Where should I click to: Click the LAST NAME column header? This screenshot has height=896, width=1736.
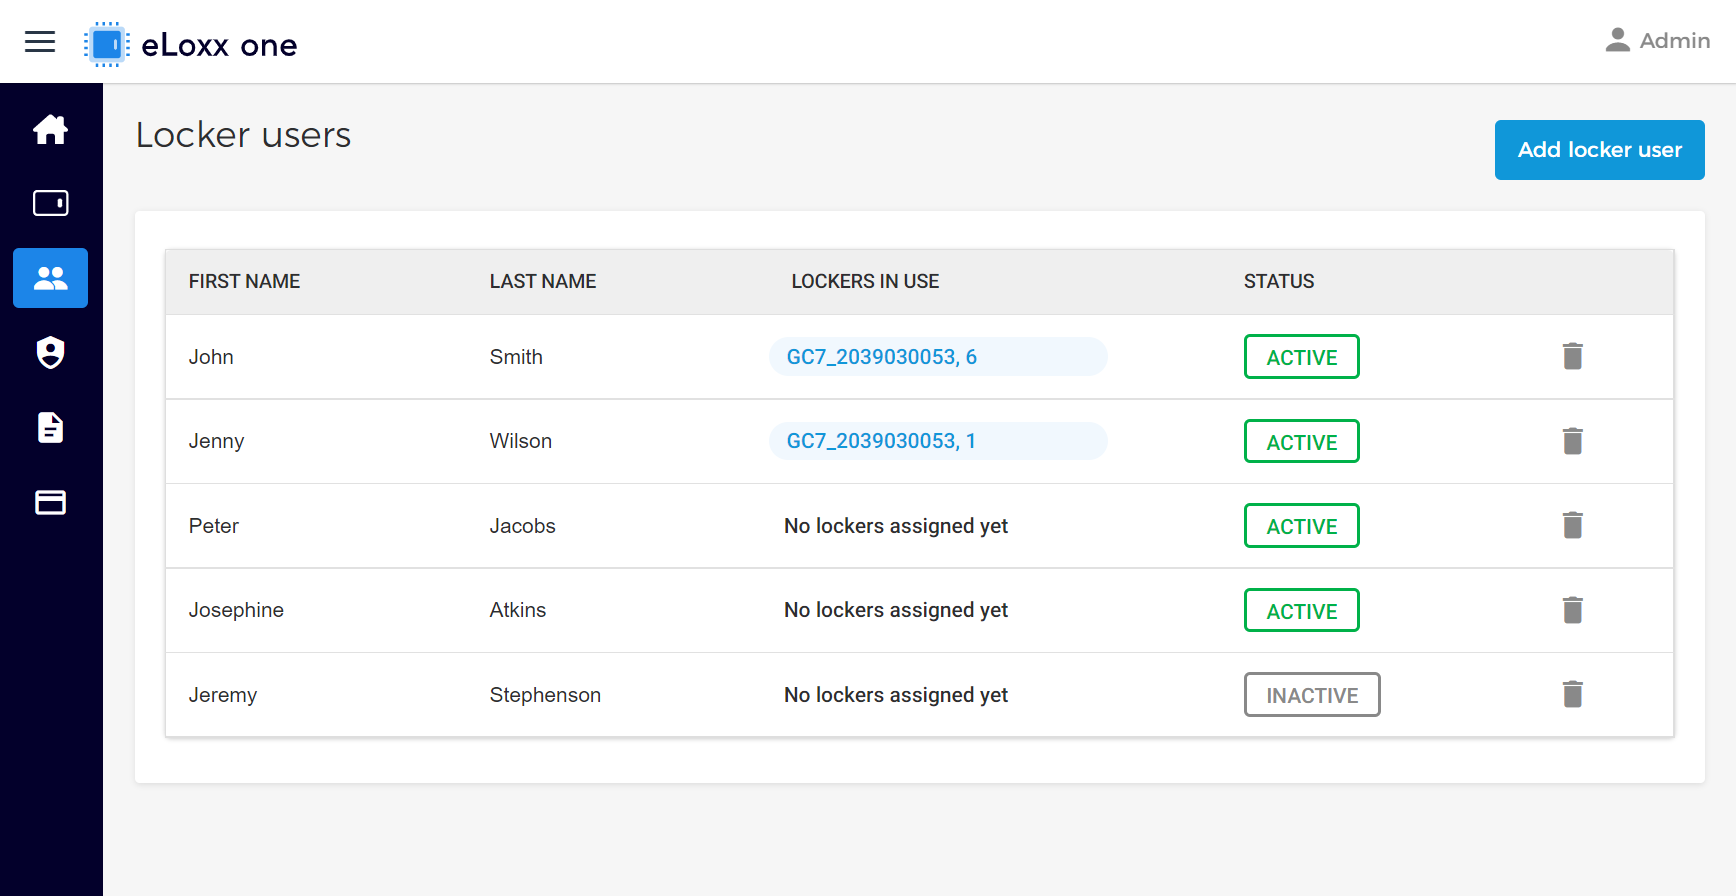point(543,282)
